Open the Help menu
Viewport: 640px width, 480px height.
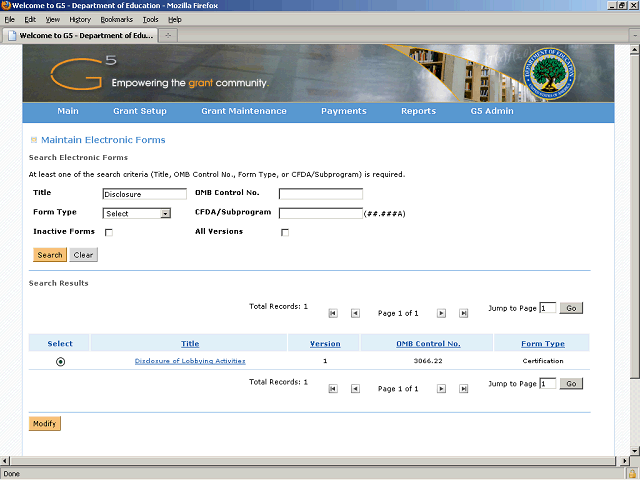175,20
